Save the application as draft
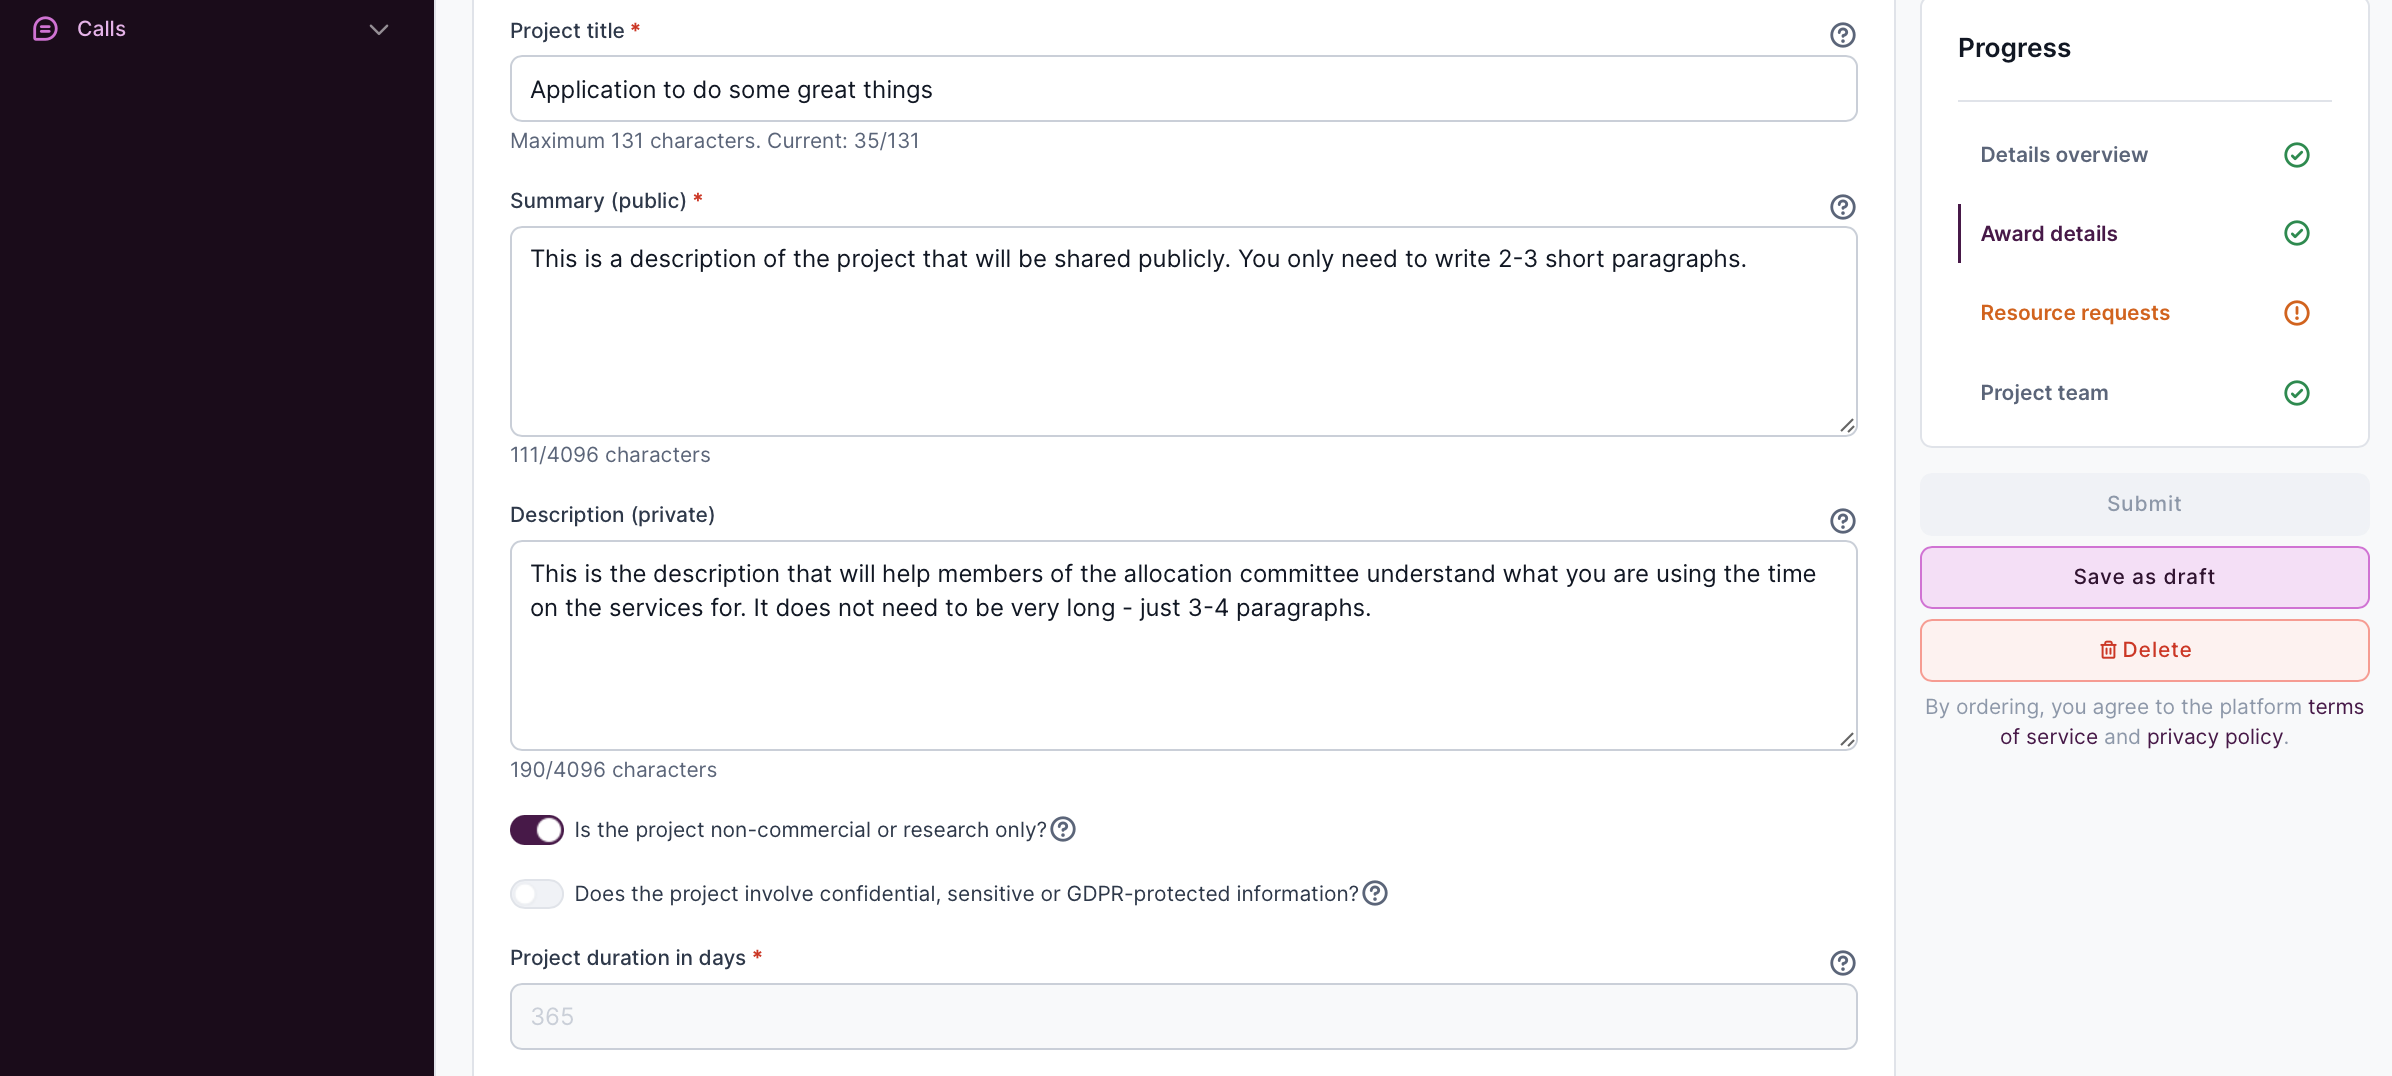Image resolution: width=2392 pixels, height=1076 pixels. pyautogui.click(x=2144, y=576)
